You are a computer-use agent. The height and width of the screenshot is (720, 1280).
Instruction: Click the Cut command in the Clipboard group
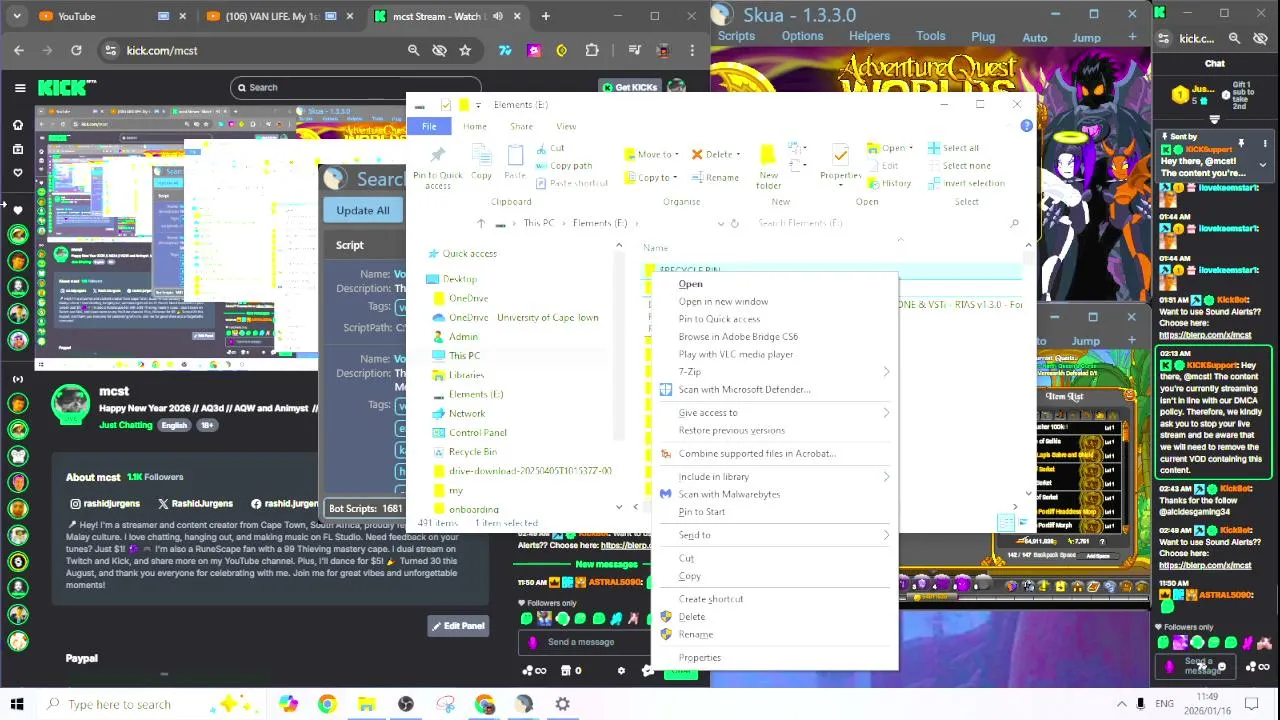[550, 148]
